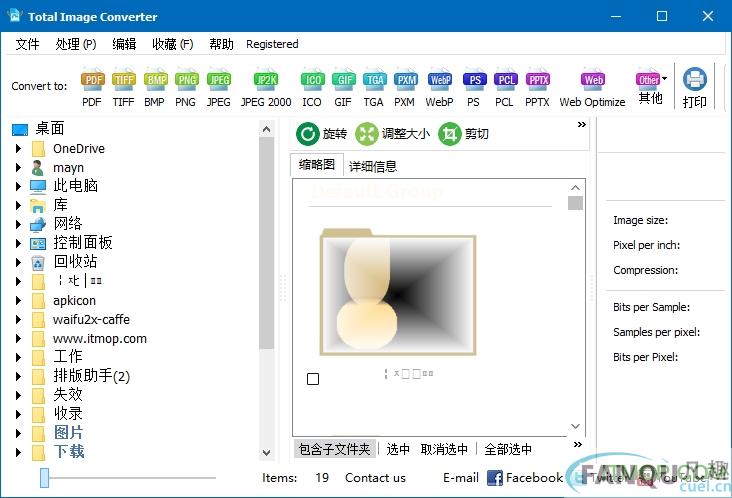This screenshot has width=732, height=498.
Task: Click folder tree scrollbar down arrow
Action: pos(267,452)
